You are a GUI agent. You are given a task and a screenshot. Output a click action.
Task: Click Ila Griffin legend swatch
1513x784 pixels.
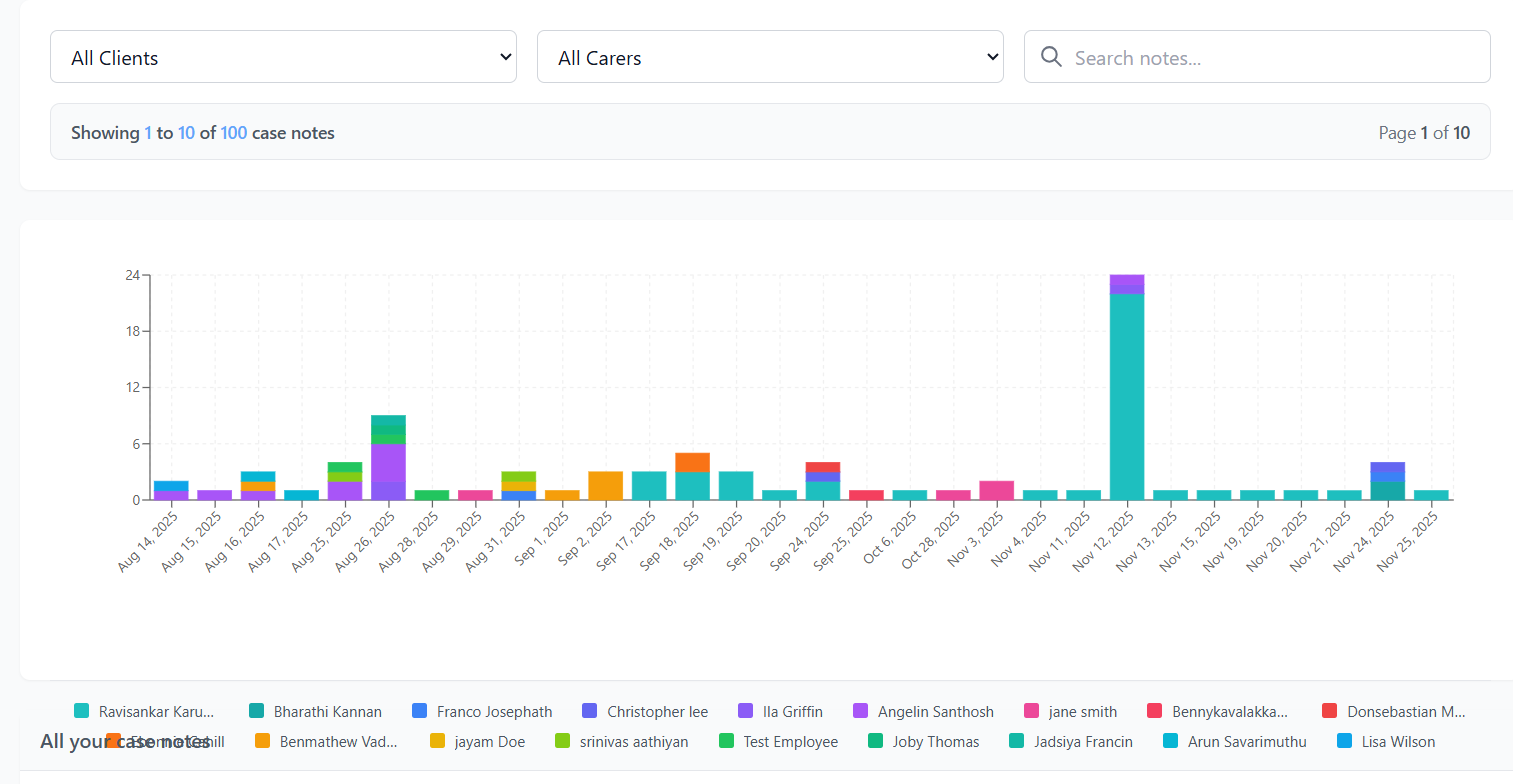click(746, 712)
